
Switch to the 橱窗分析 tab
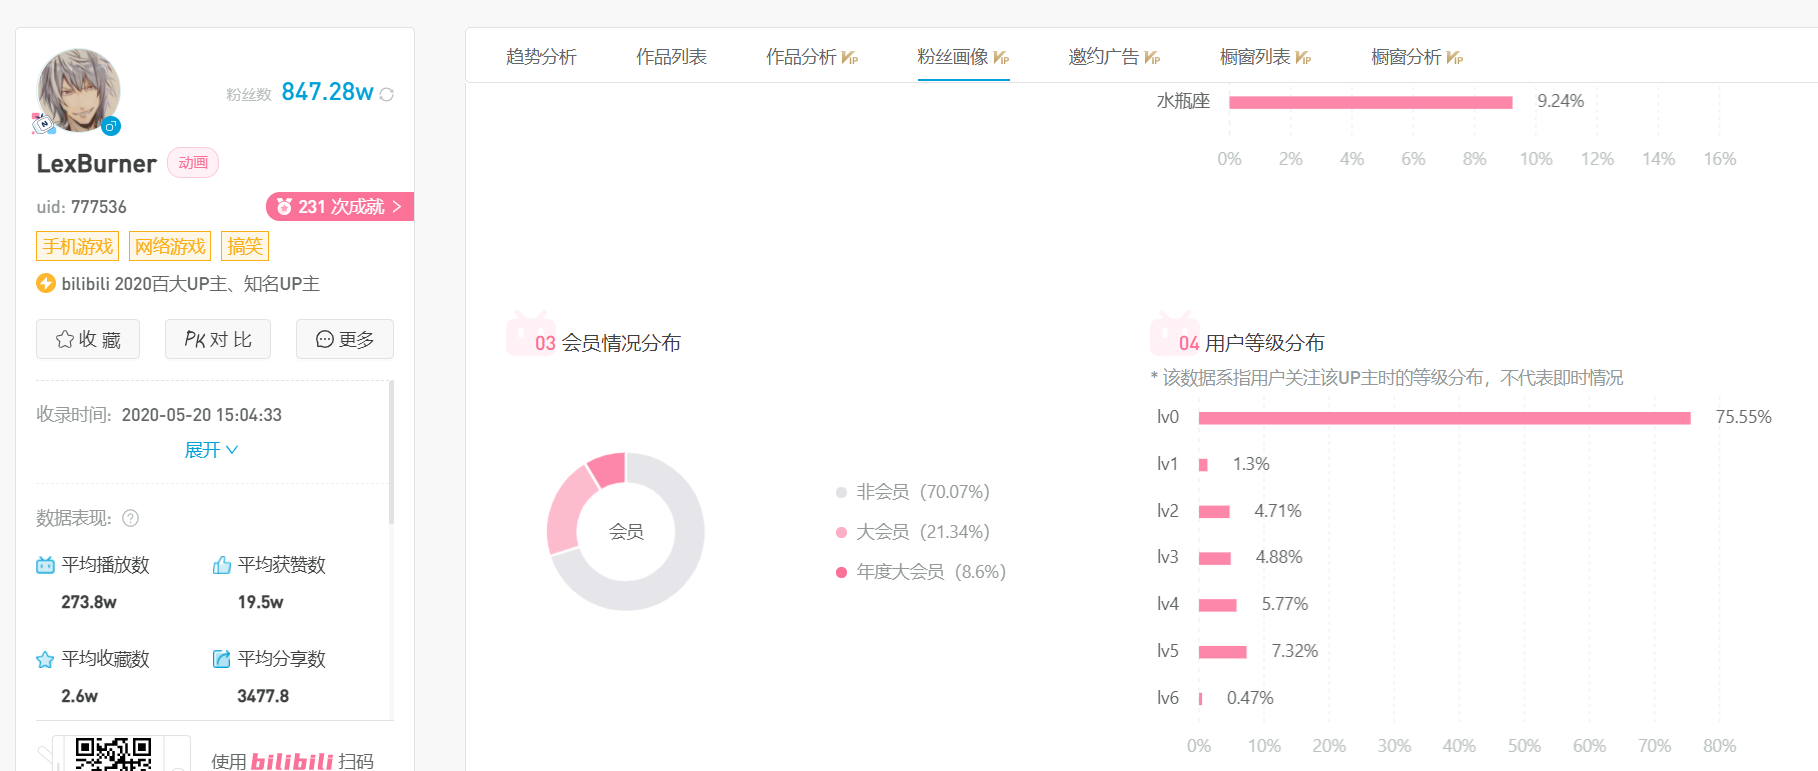(x=1416, y=57)
